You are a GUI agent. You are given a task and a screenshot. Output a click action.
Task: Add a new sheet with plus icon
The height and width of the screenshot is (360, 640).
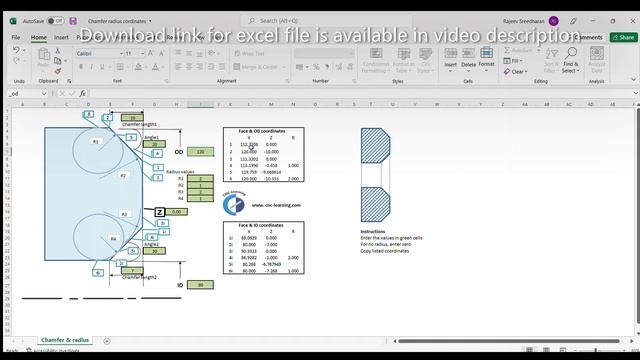pyautogui.click(x=107, y=341)
